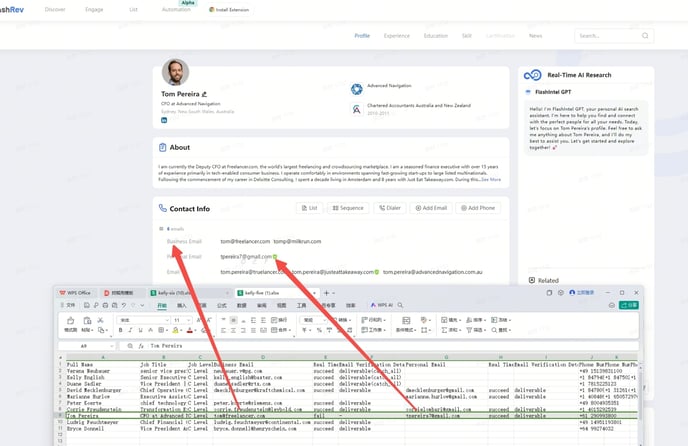
Task: Click the Filter funnel icon in WPS
Action: tap(469, 330)
